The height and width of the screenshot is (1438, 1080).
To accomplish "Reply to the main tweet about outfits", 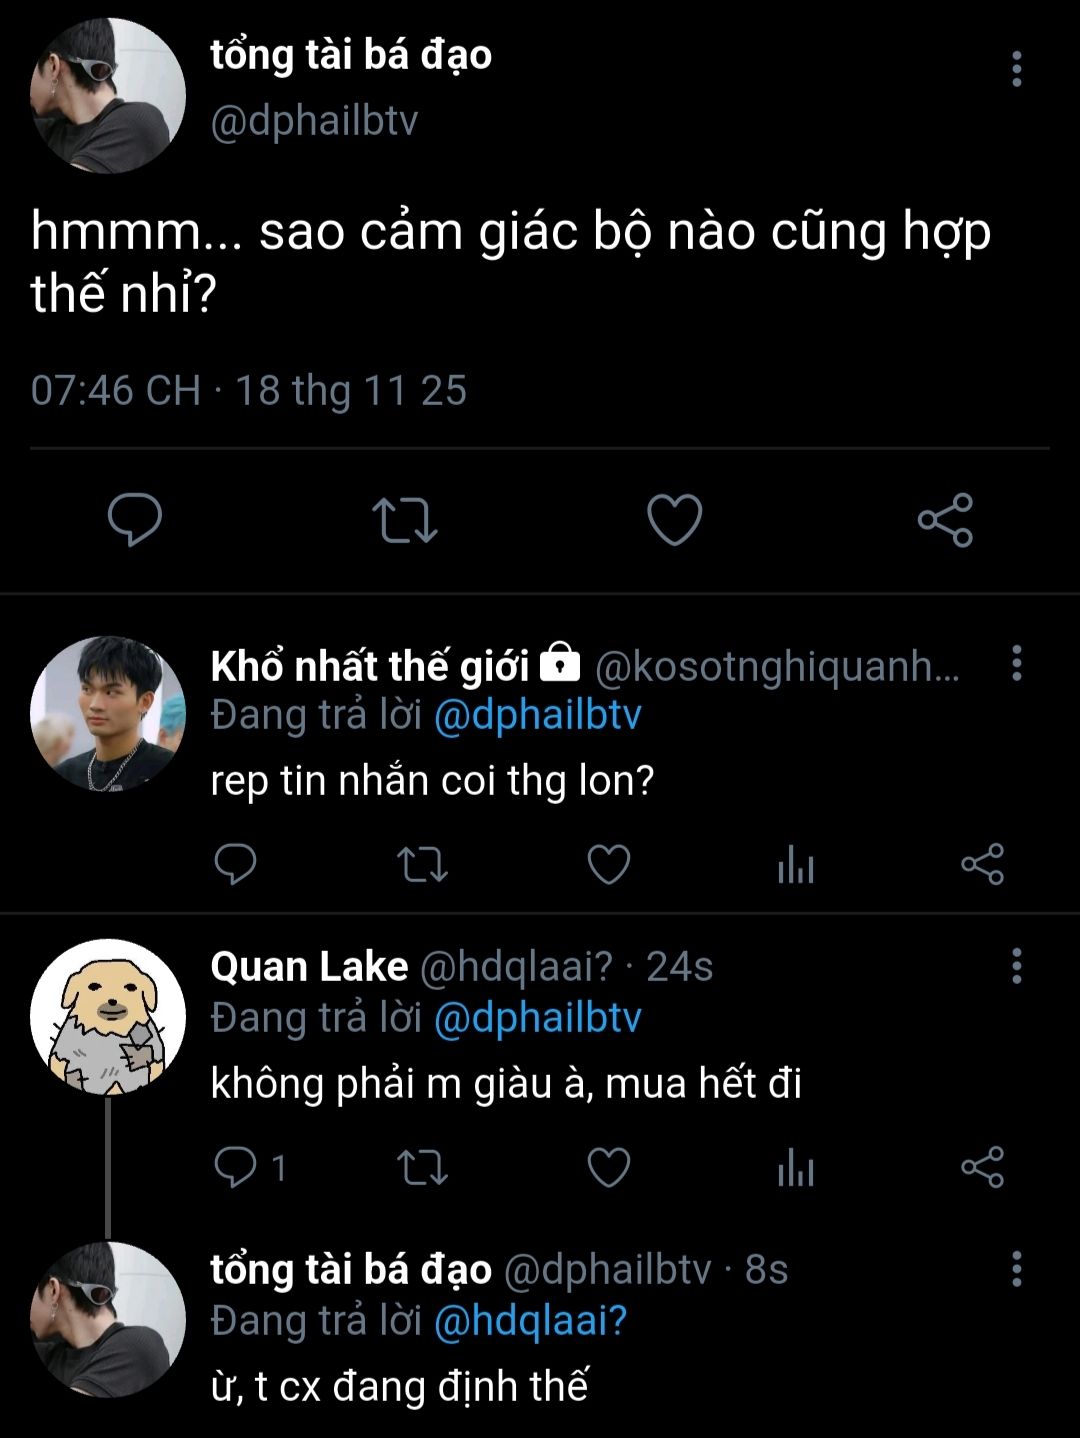I will pyautogui.click(x=135, y=520).
